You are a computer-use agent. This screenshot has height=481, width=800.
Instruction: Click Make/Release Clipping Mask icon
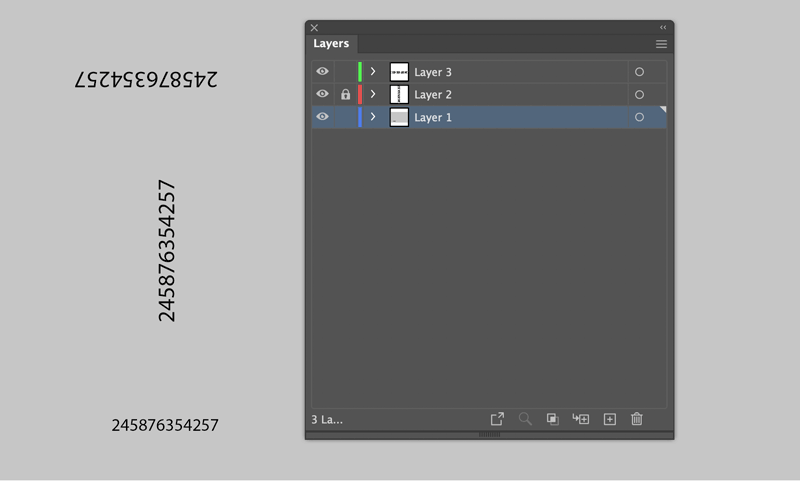553,419
